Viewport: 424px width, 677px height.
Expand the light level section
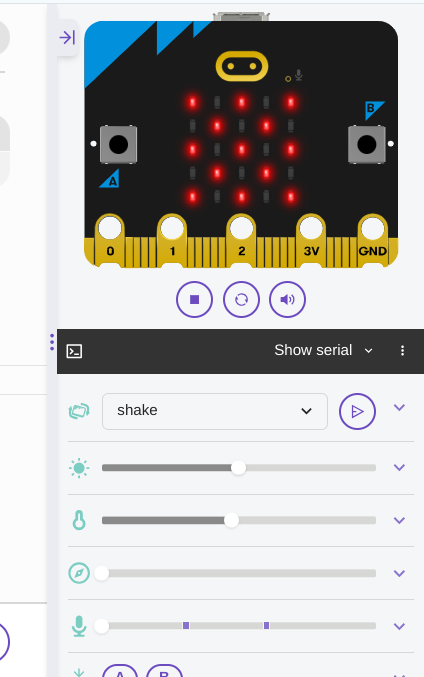click(399, 468)
